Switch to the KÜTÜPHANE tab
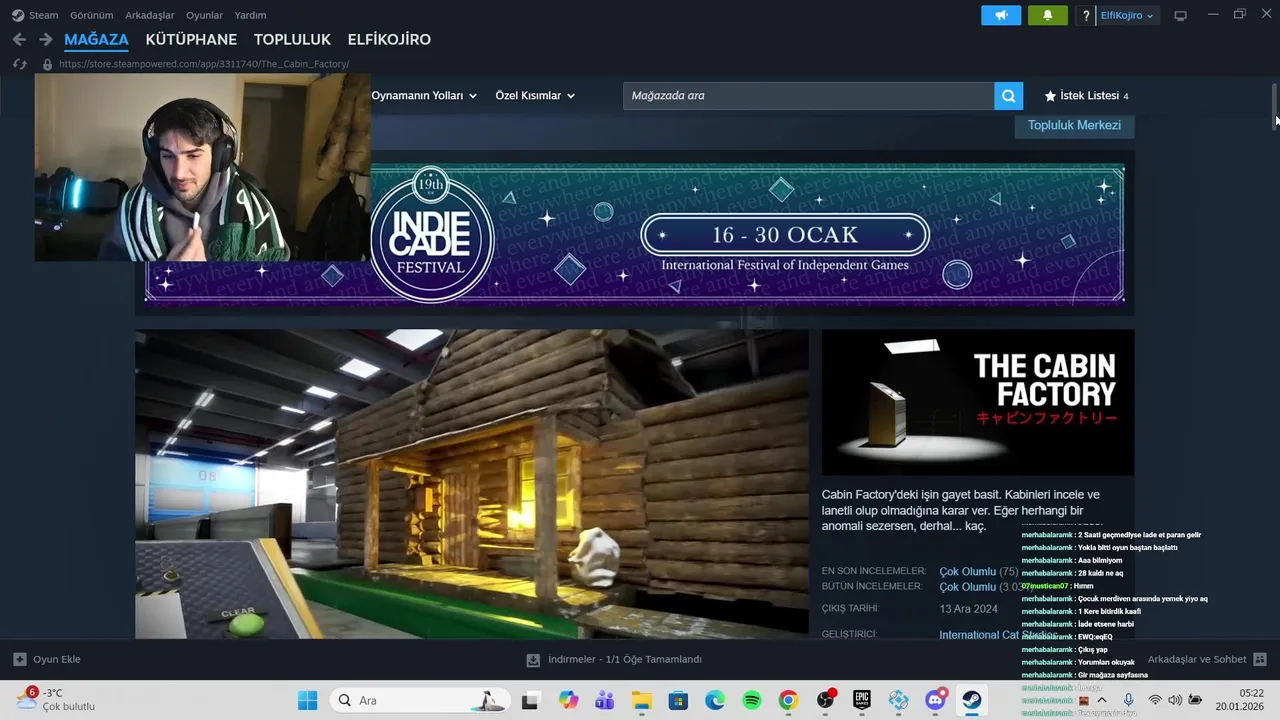Screen dimensions: 1280x720 coord(191,40)
